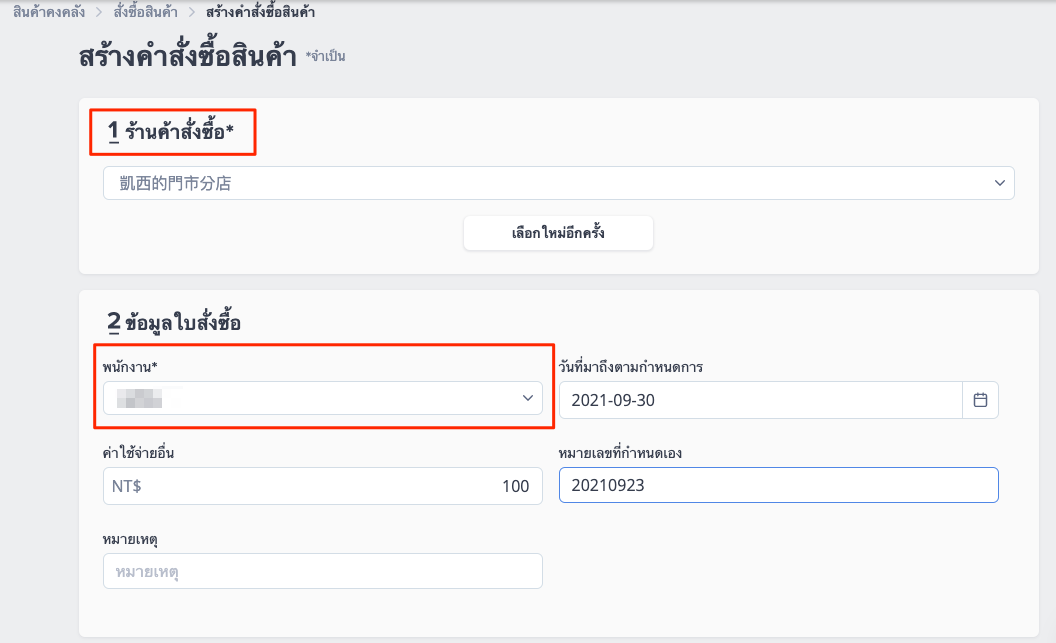Click the custom number field 20210923
Viewport: 1056px width, 643px height.
[x=779, y=485]
